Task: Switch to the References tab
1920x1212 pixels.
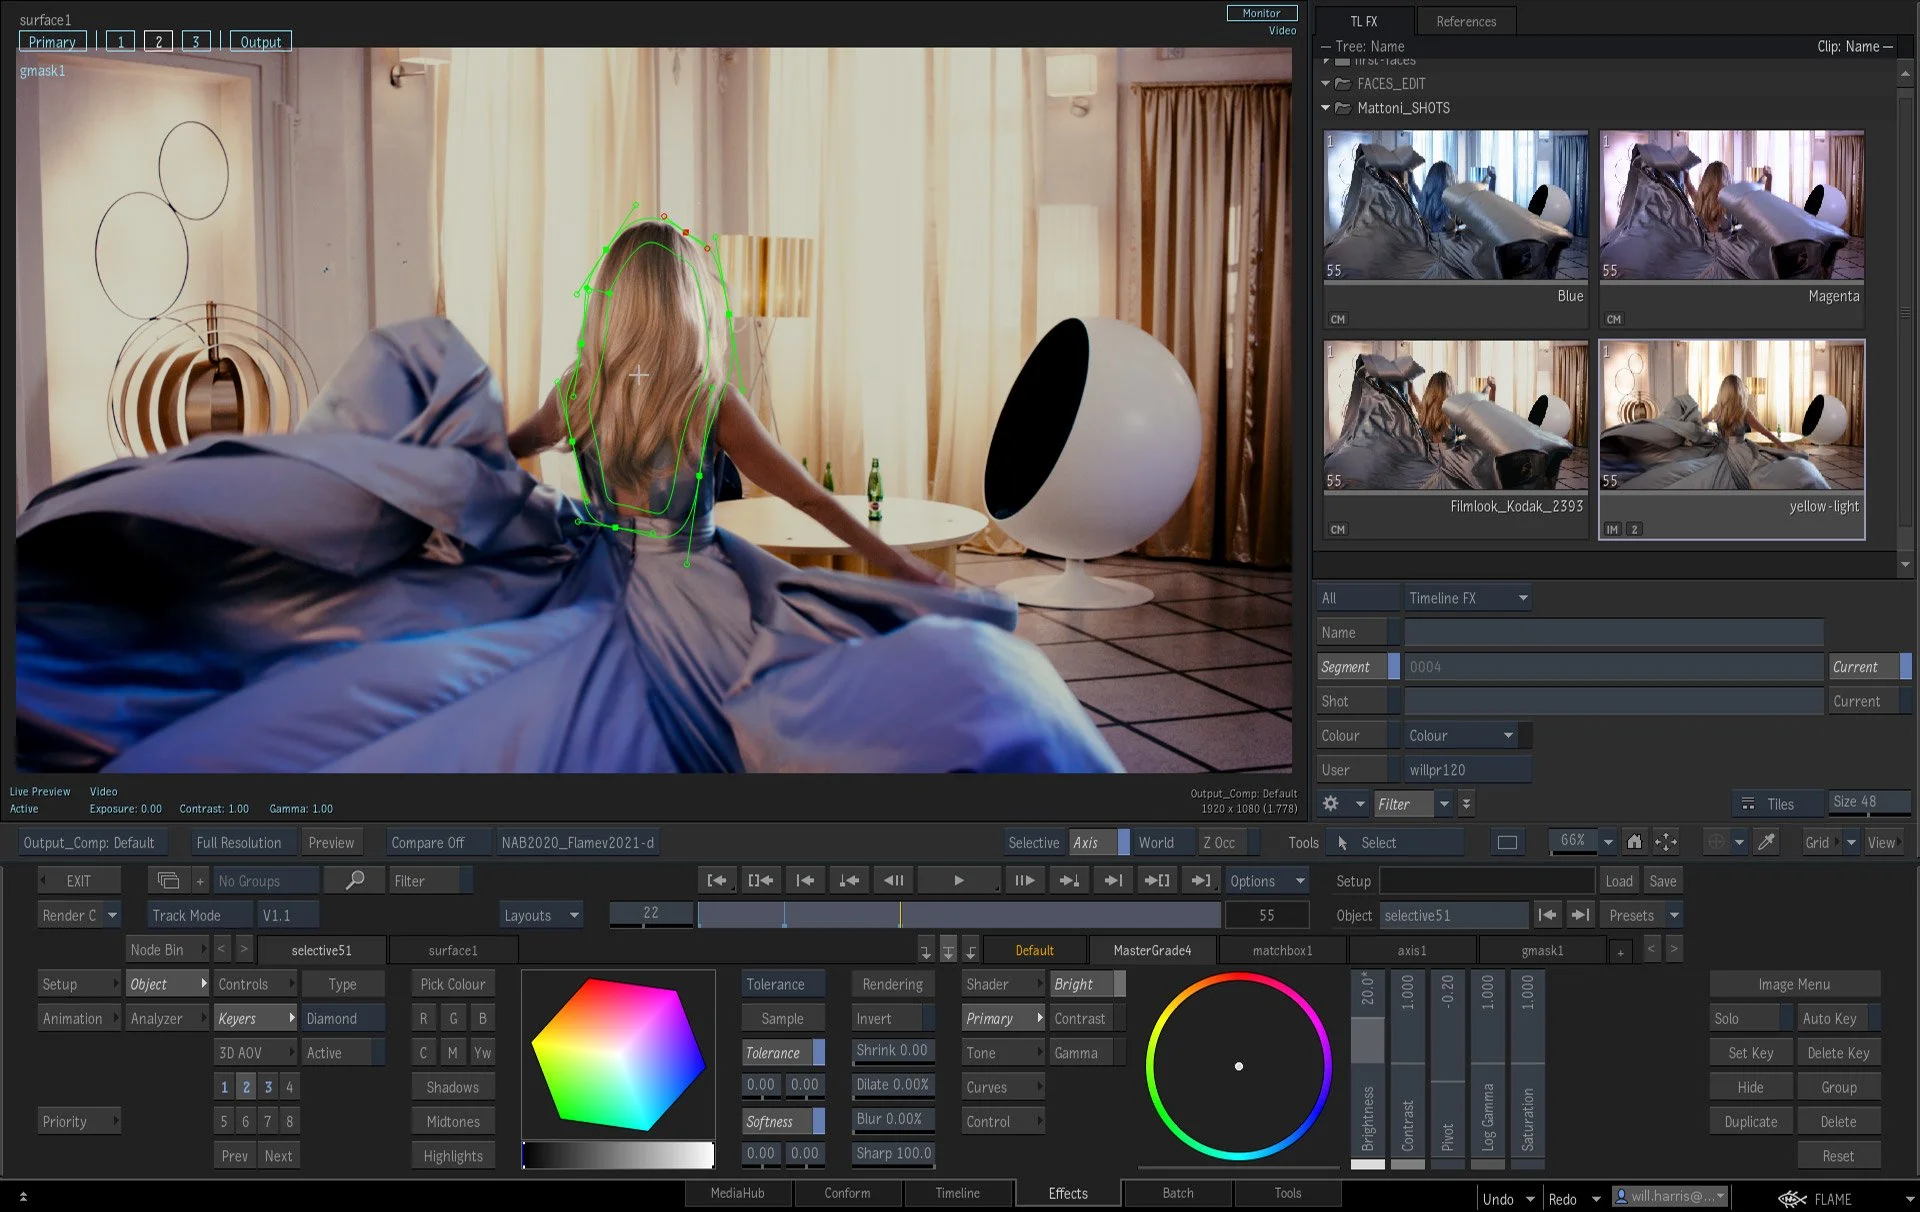Action: [x=1465, y=21]
